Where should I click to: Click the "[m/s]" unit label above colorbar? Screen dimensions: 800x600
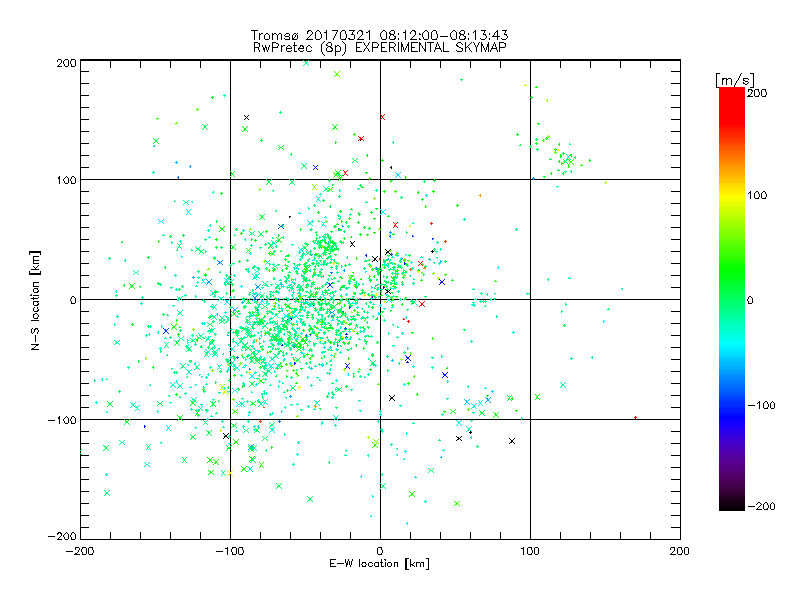(735, 80)
